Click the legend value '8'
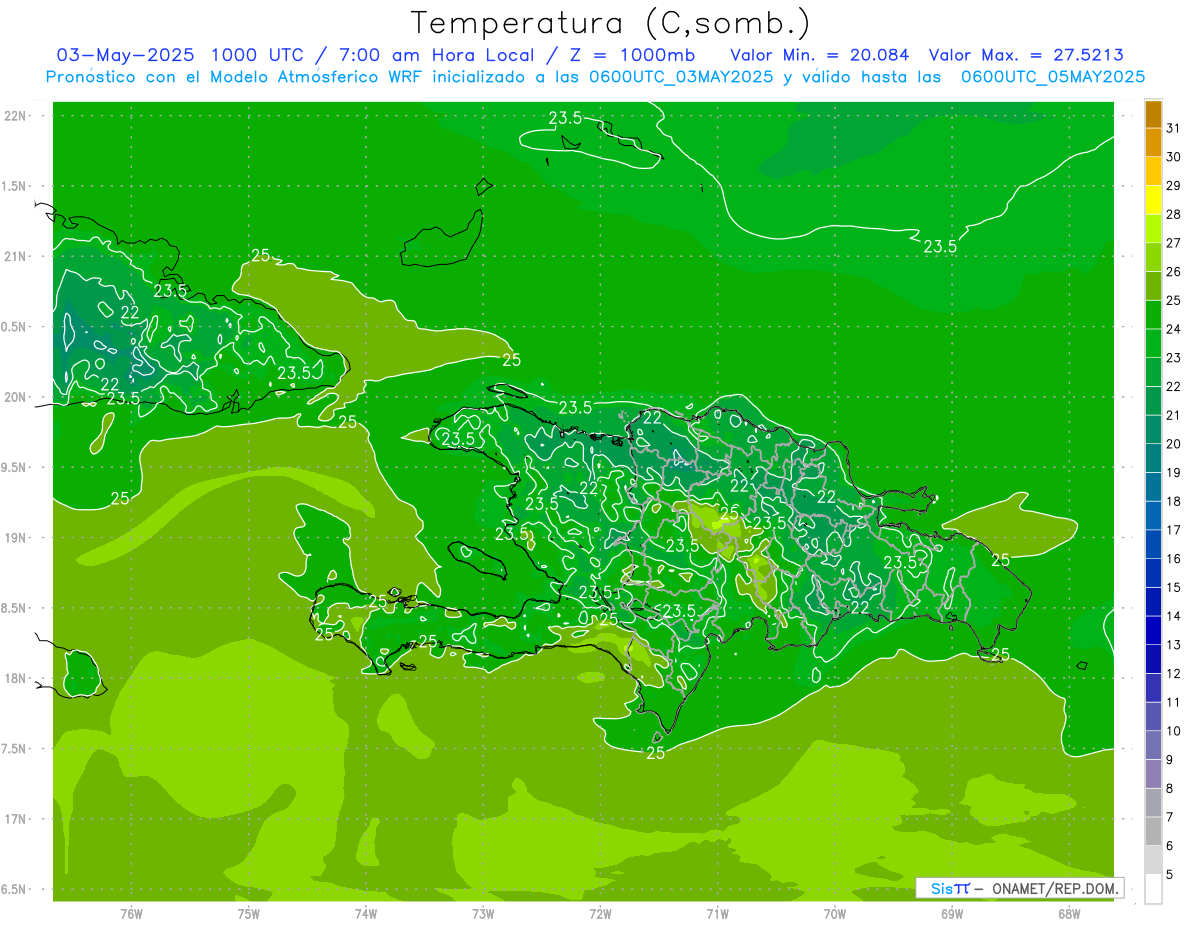Screen dimensions: 1200x927 click(1170, 788)
